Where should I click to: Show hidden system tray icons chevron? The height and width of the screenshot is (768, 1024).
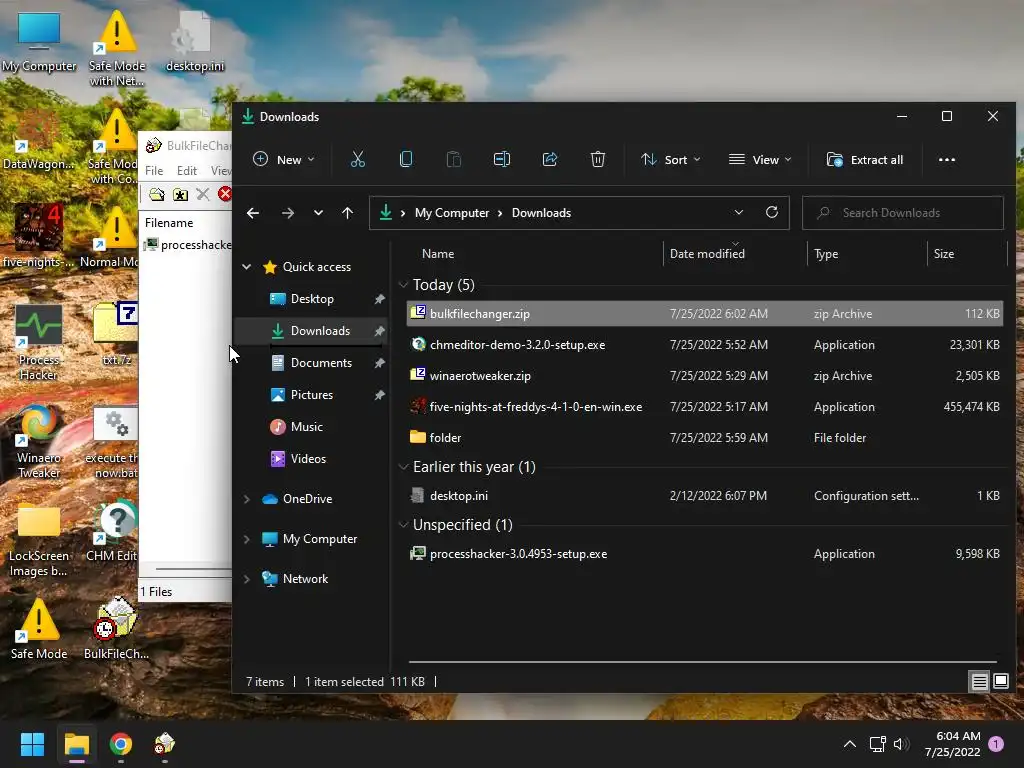(850, 744)
